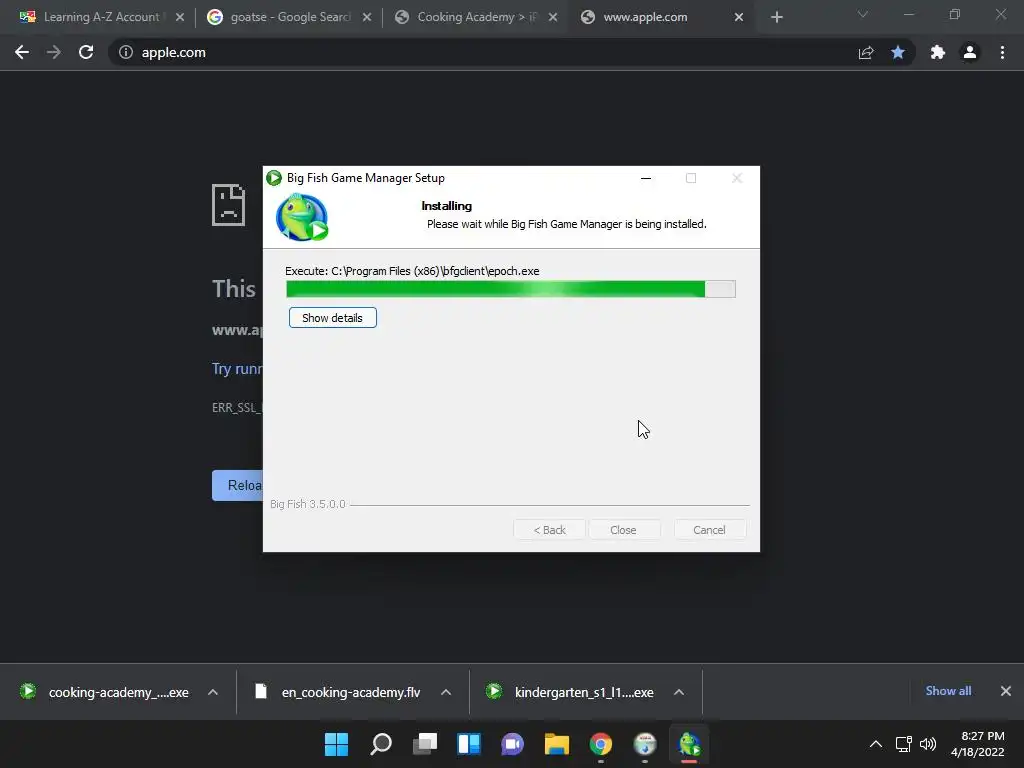Switch to goatse Google Search tab
This screenshot has height=768, width=1024.
290,17
